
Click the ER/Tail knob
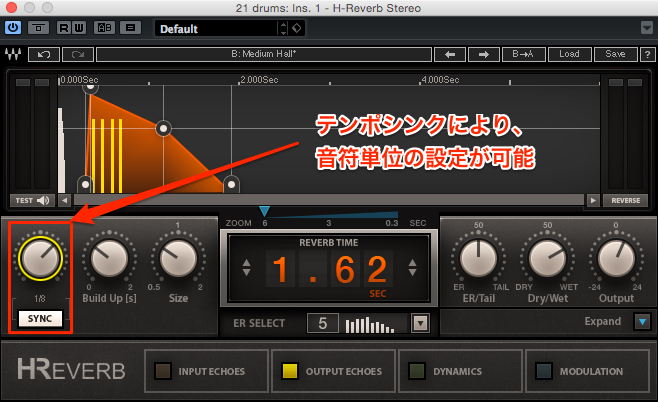[x=478, y=258]
